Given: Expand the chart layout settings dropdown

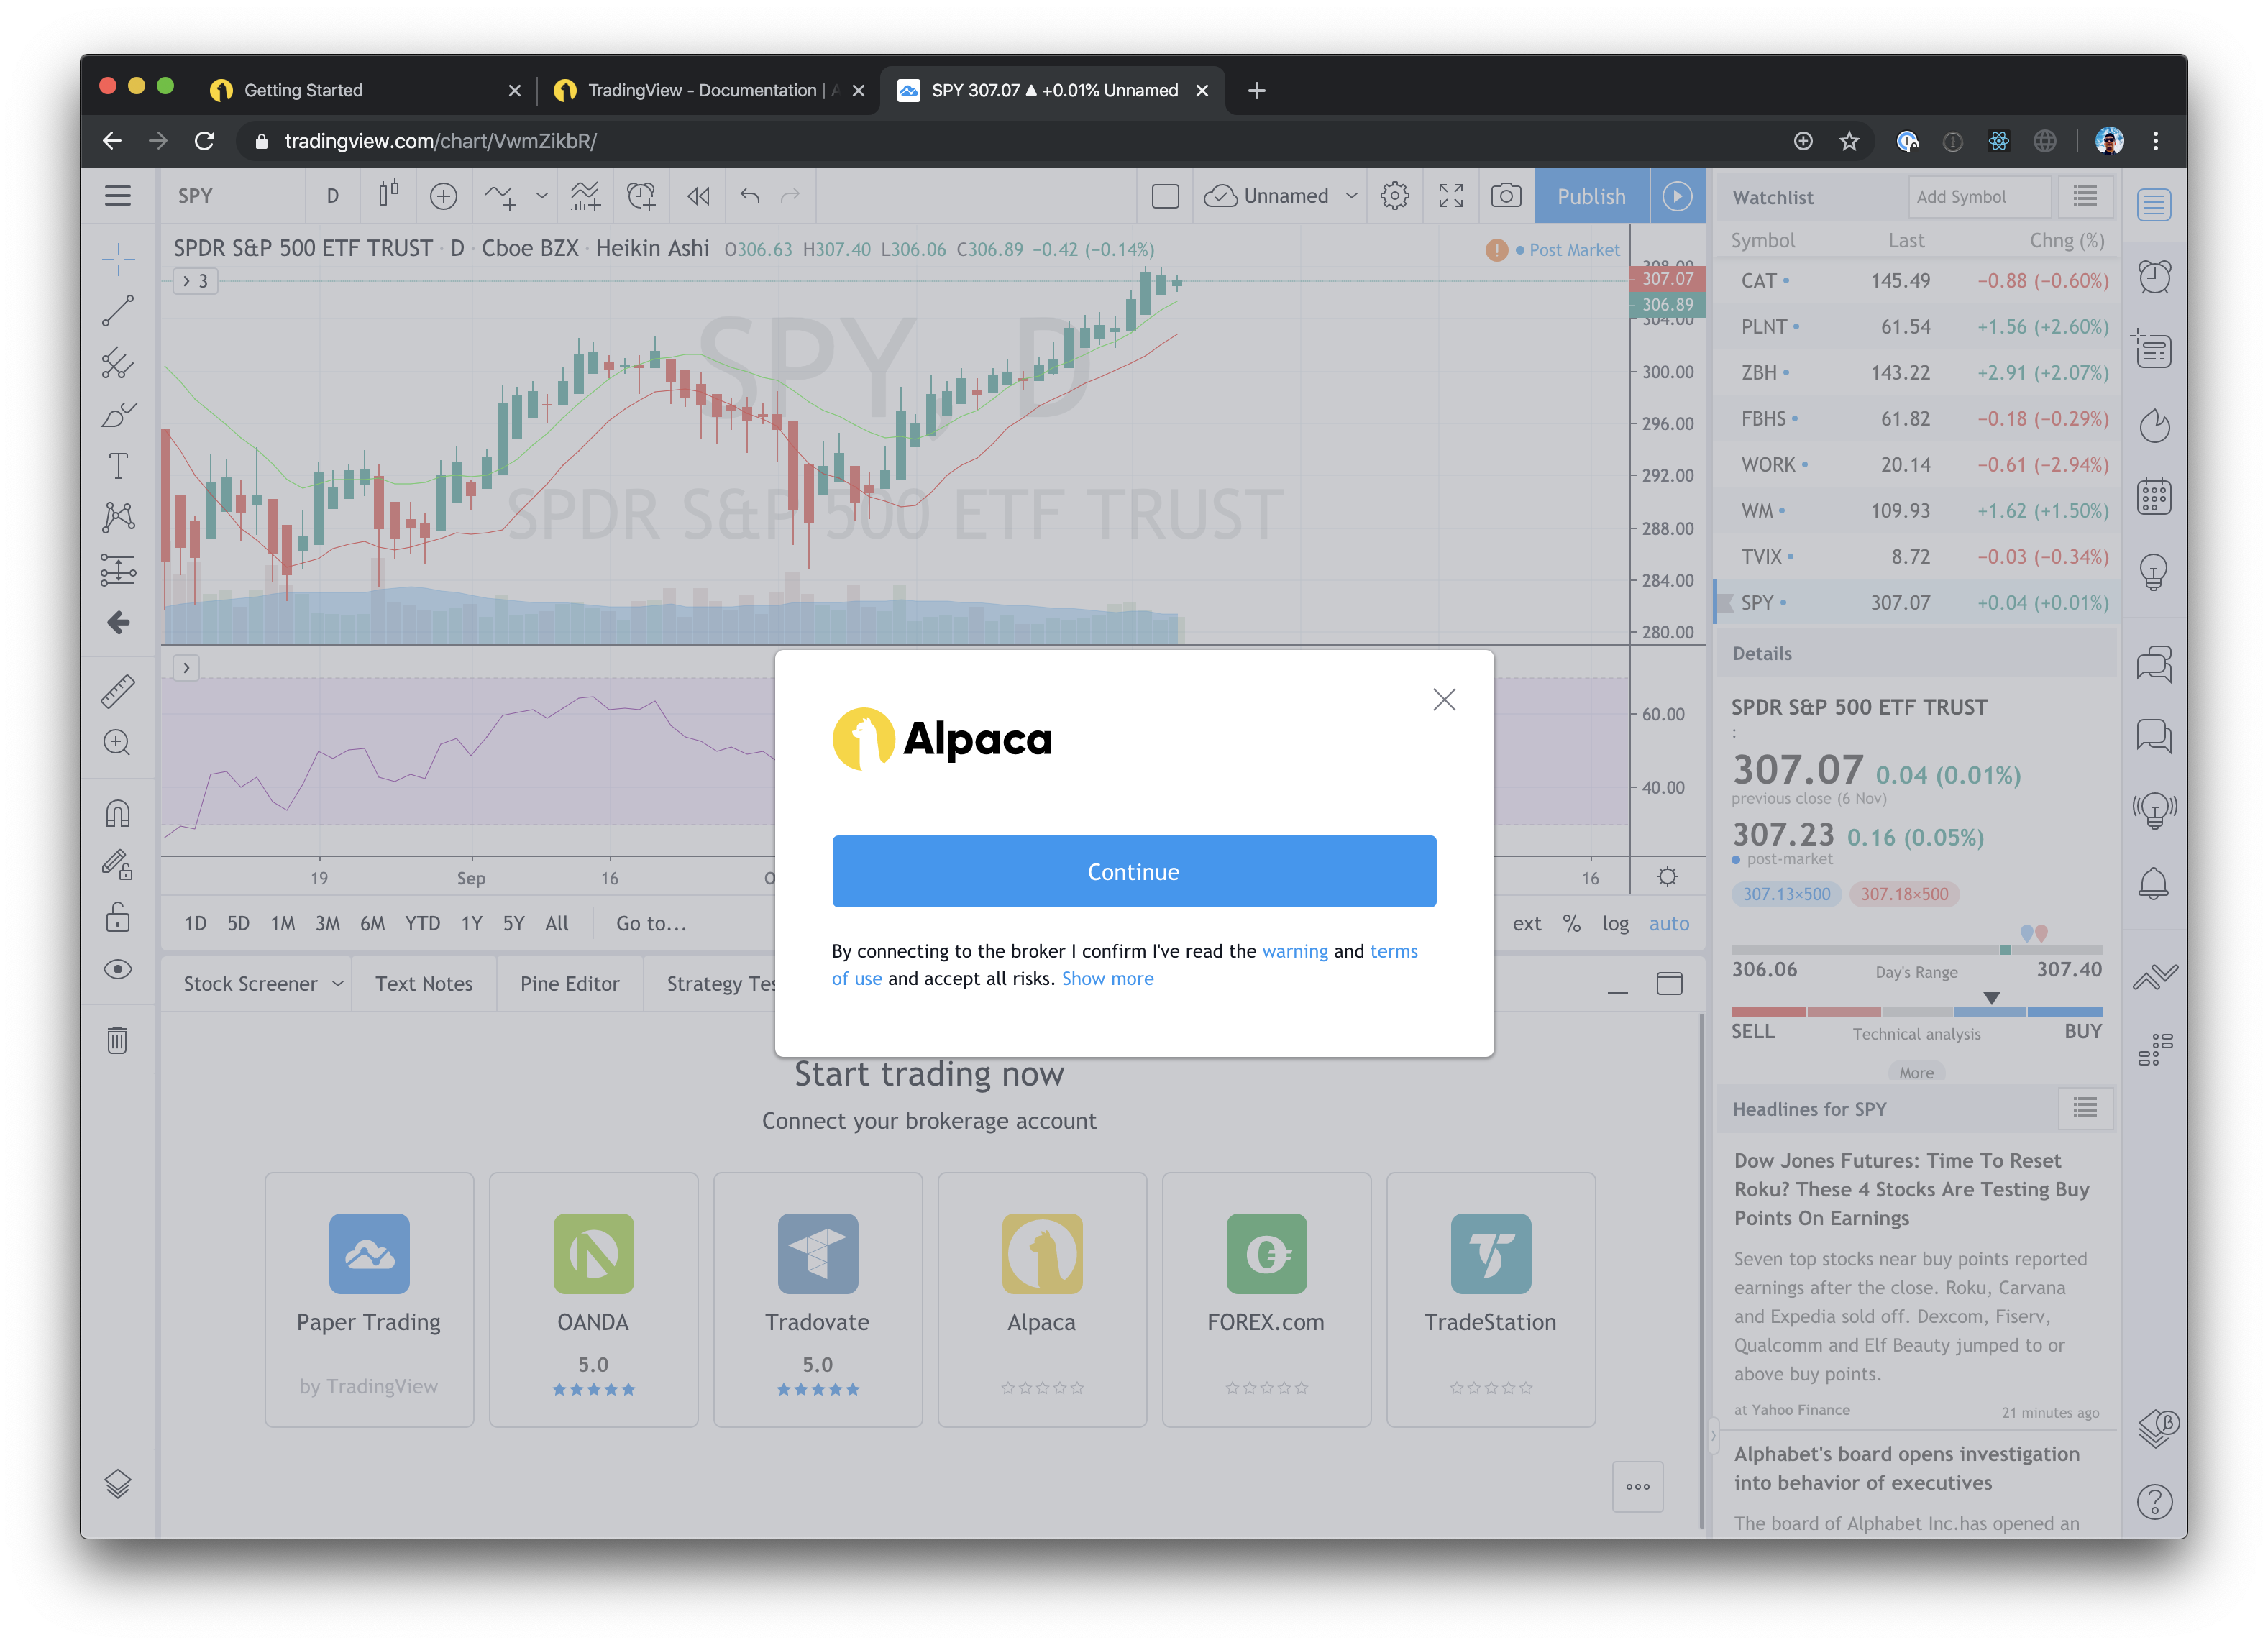Looking at the screenshot, I should [1349, 197].
